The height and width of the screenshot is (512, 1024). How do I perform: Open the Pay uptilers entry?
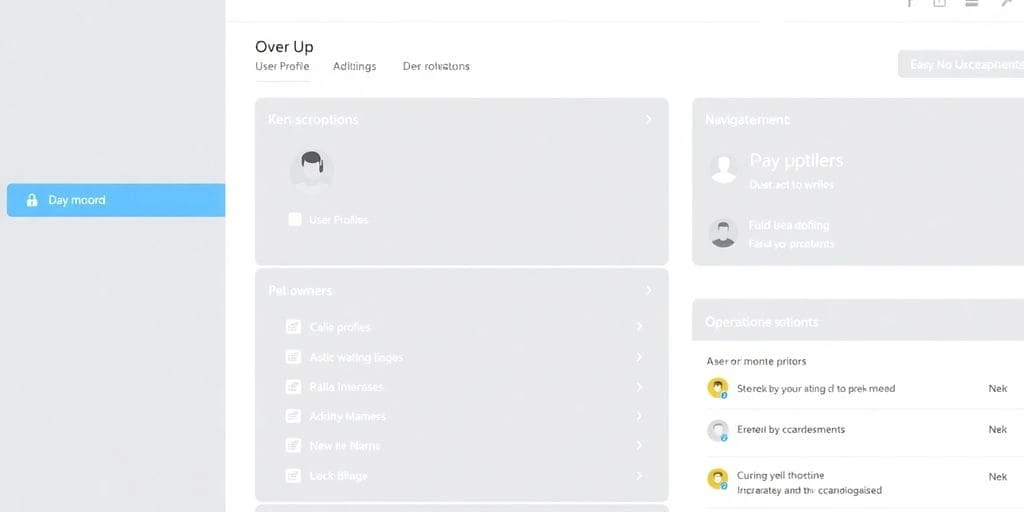tap(796, 161)
